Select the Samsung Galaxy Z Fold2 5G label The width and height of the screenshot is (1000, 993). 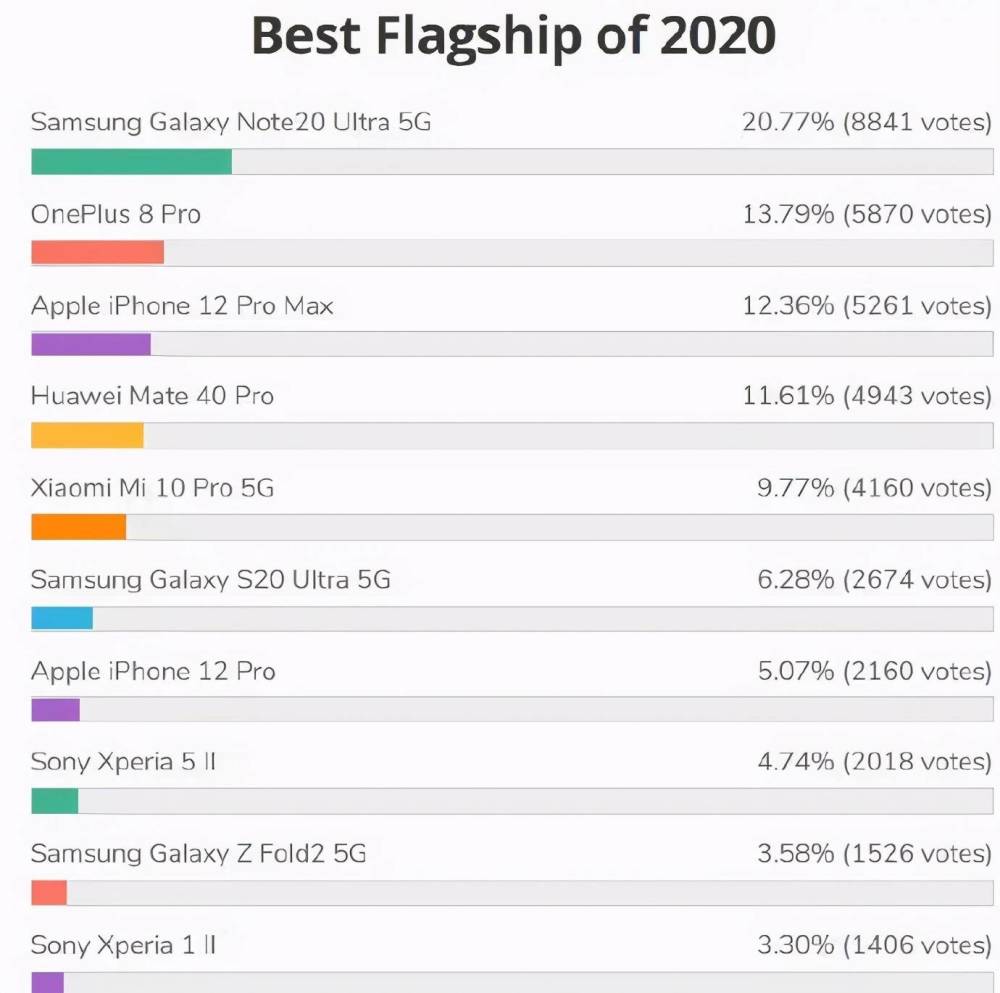point(198,854)
